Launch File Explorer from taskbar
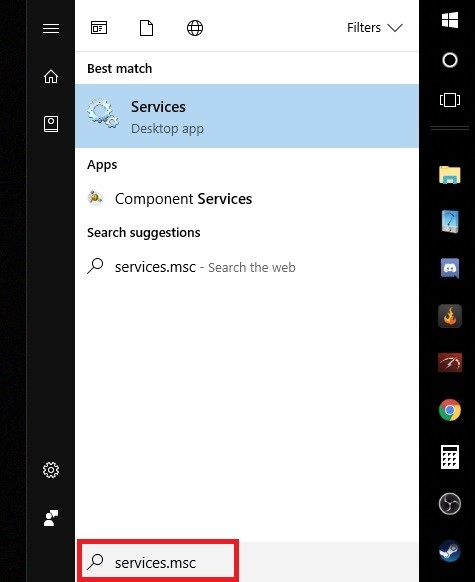Viewport: 475px width, 582px height. 450,175
